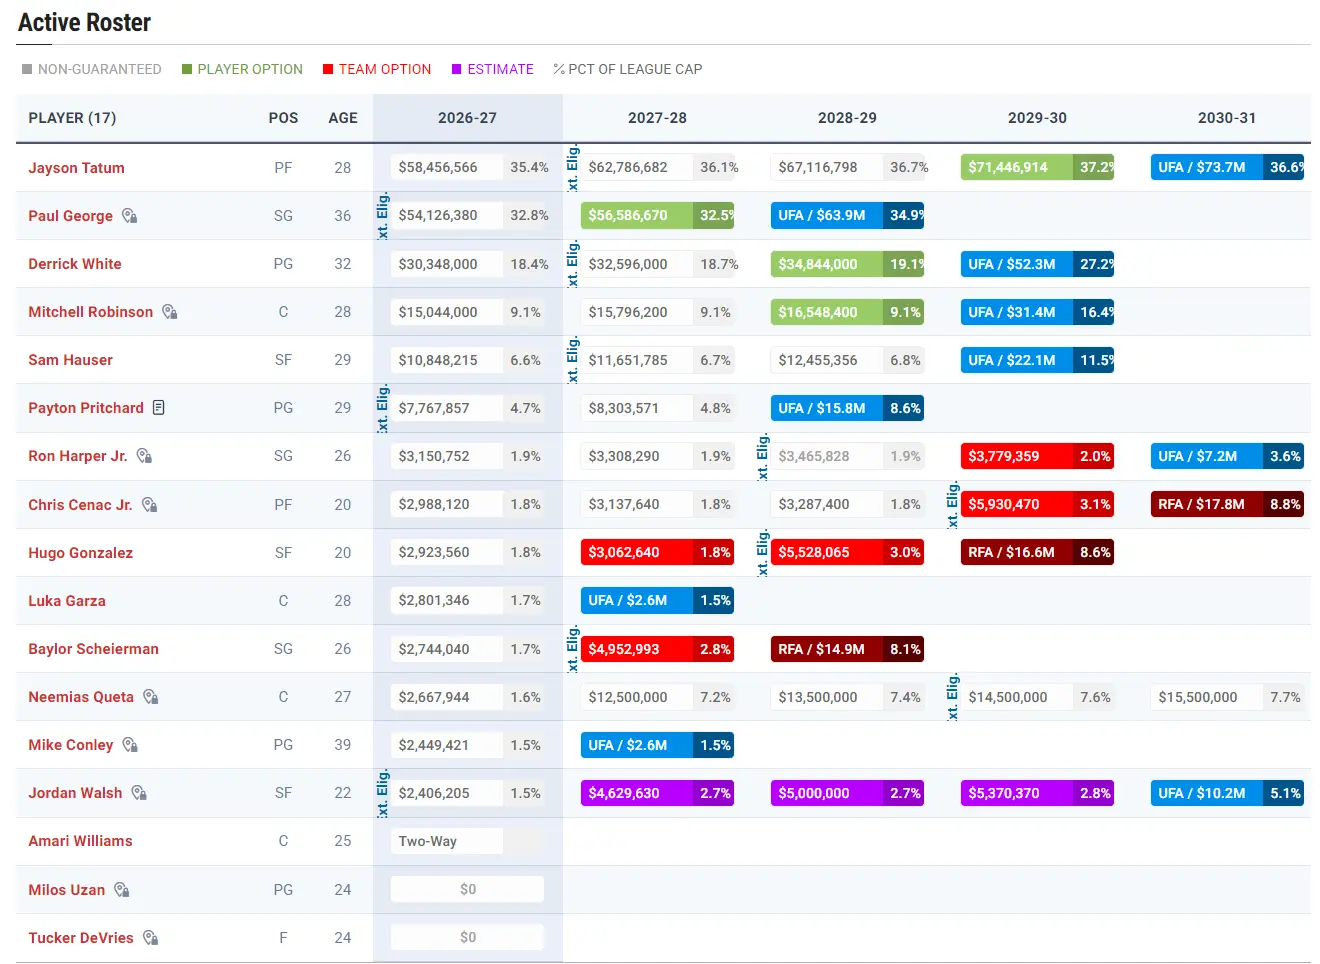Select the 2026-27 season column header

point(467,118)
